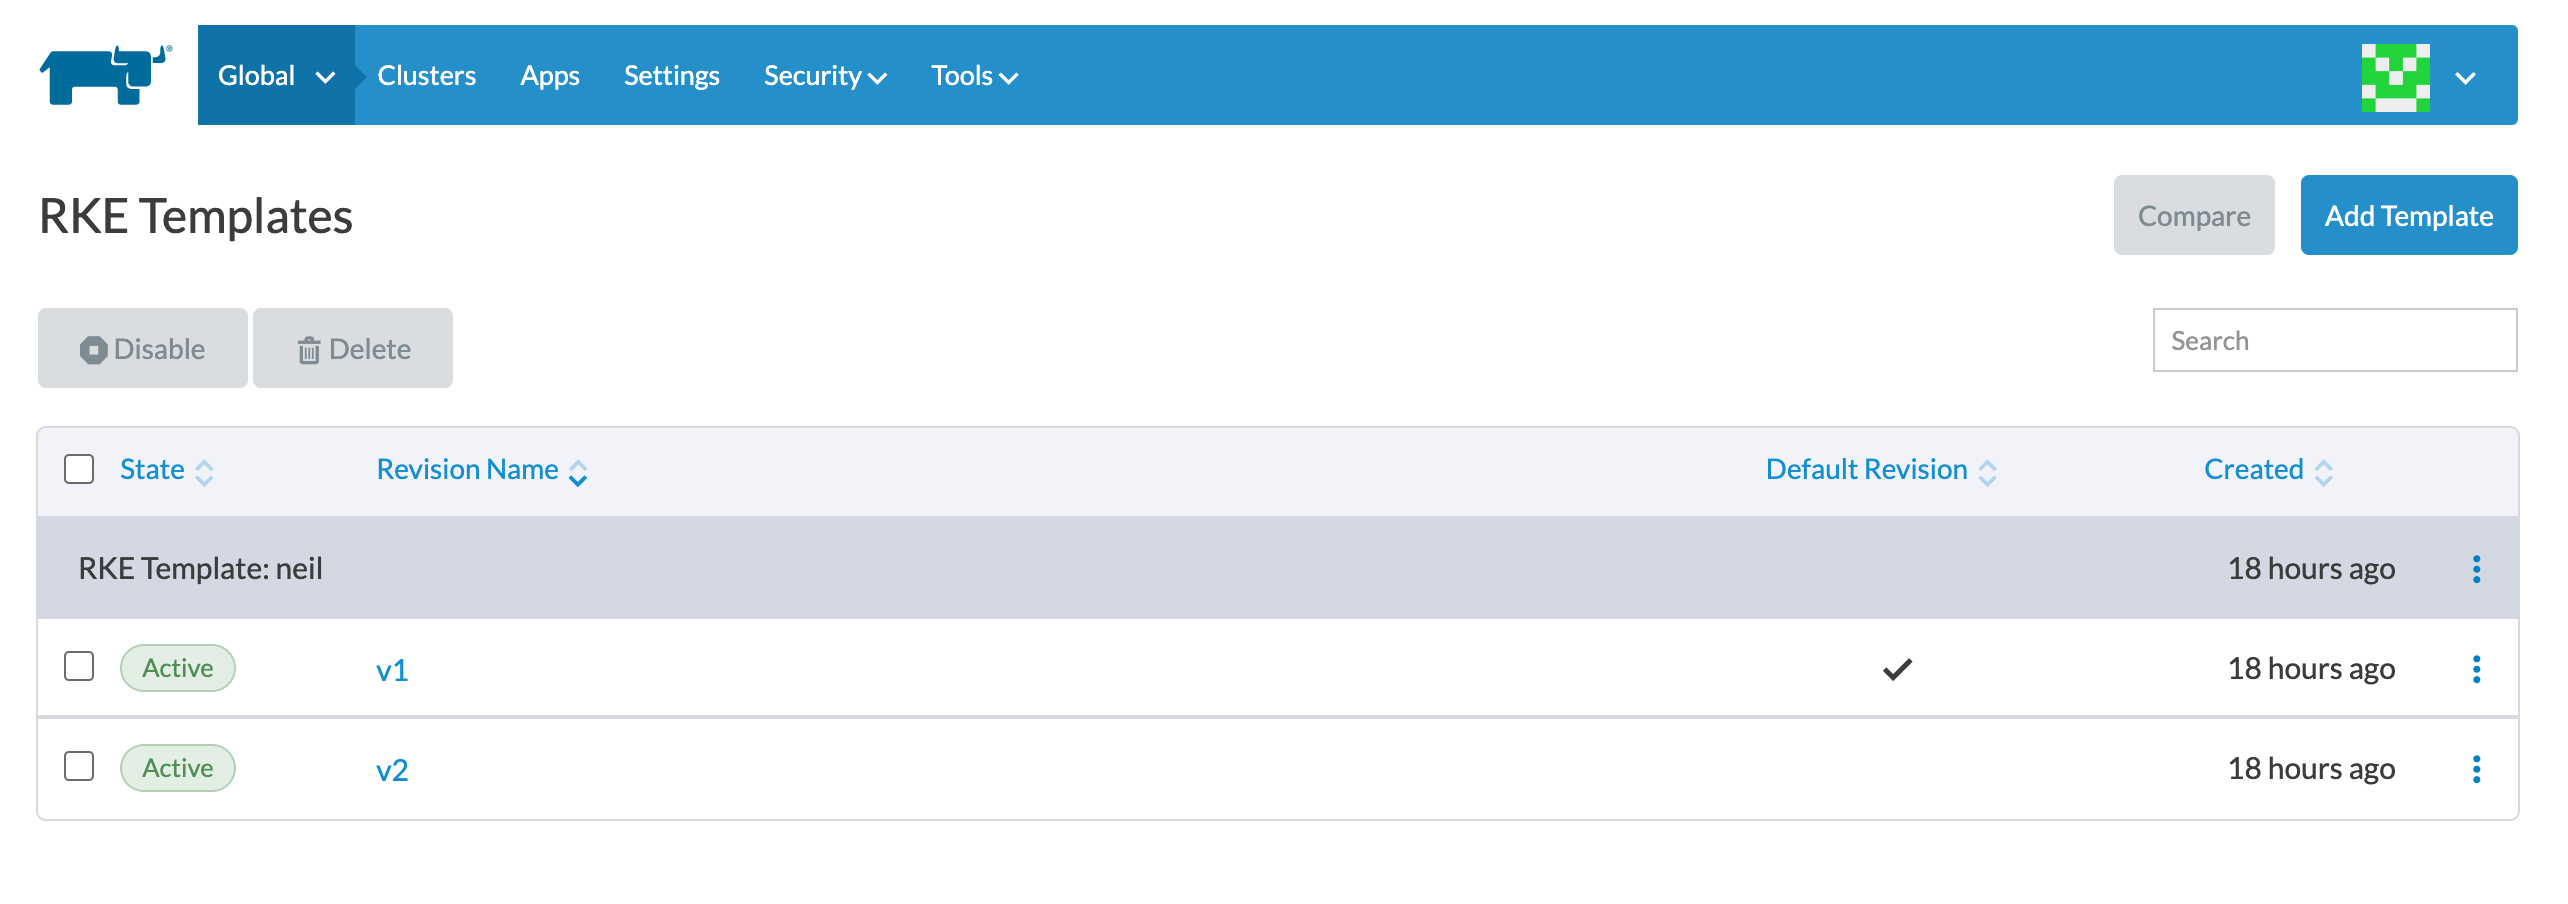Click the Add Template button
This screenshot has height=904, width=2568.
(x=2409, y=215)
